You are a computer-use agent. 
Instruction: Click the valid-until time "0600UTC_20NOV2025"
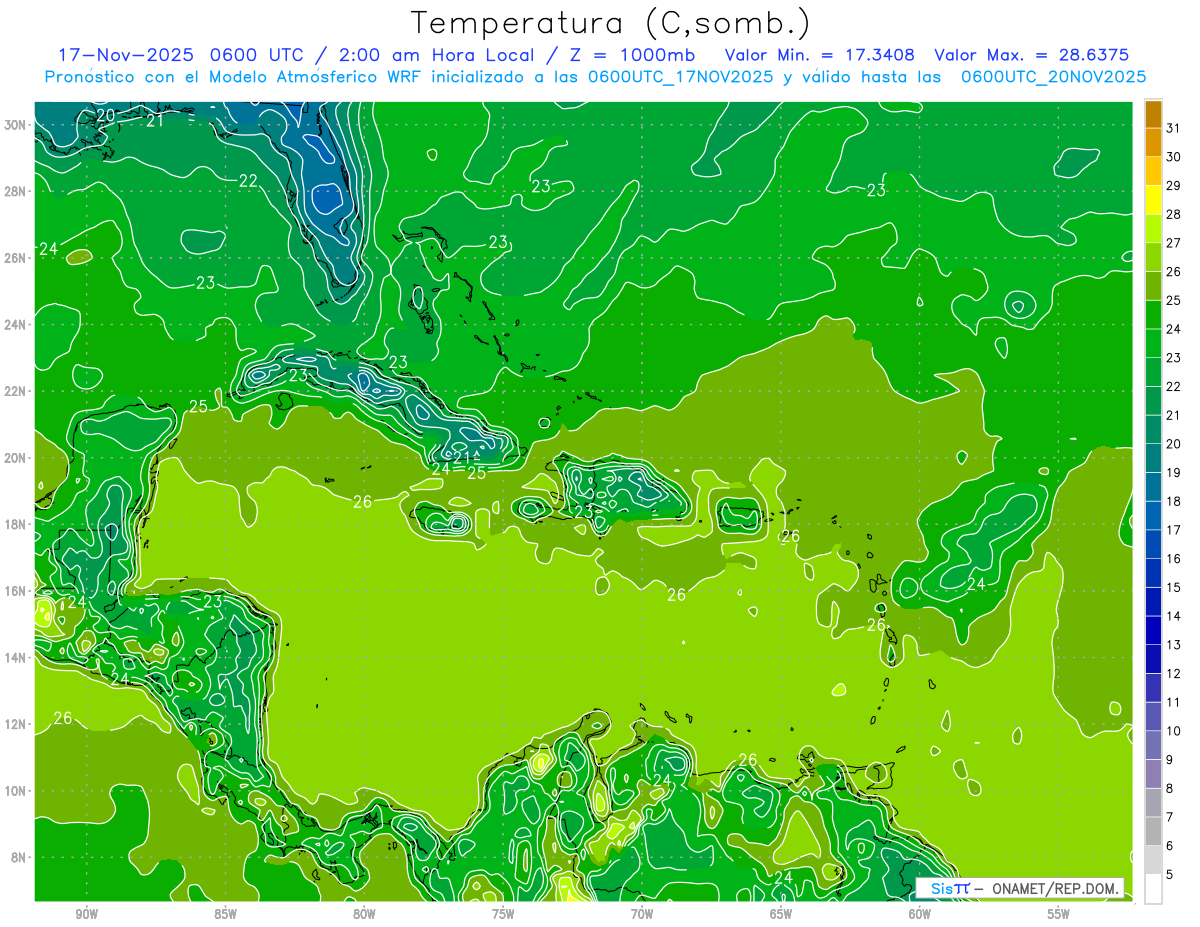point(1053,76)
